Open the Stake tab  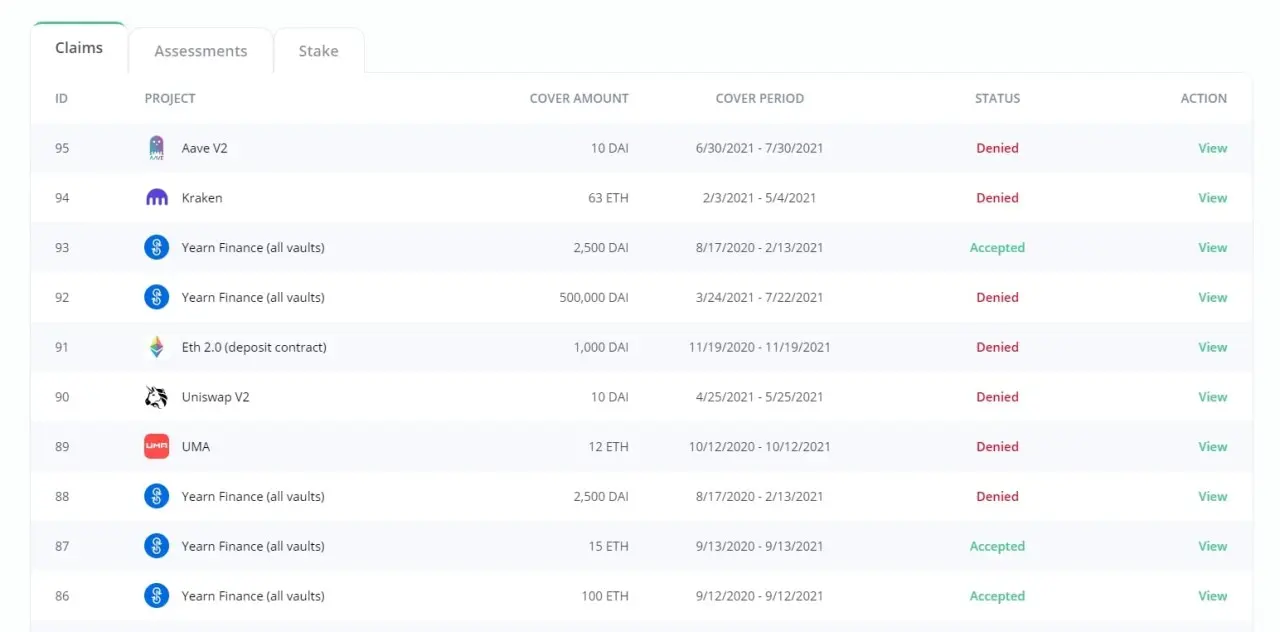pos(318,51)
